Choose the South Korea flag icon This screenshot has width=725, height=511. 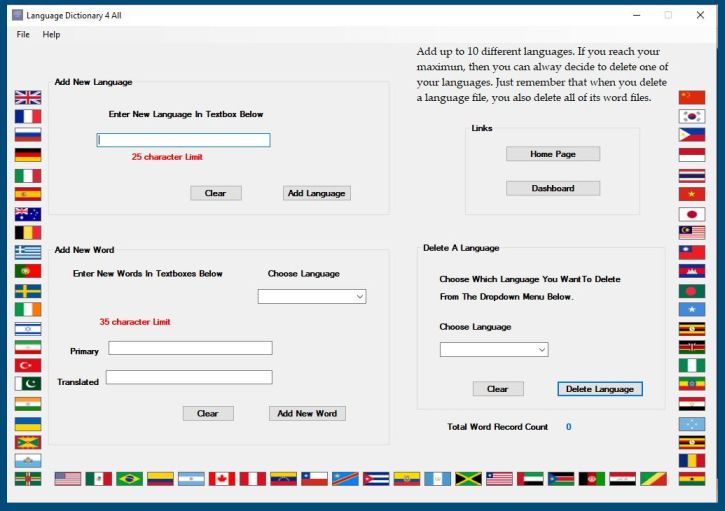click(691, 116)
